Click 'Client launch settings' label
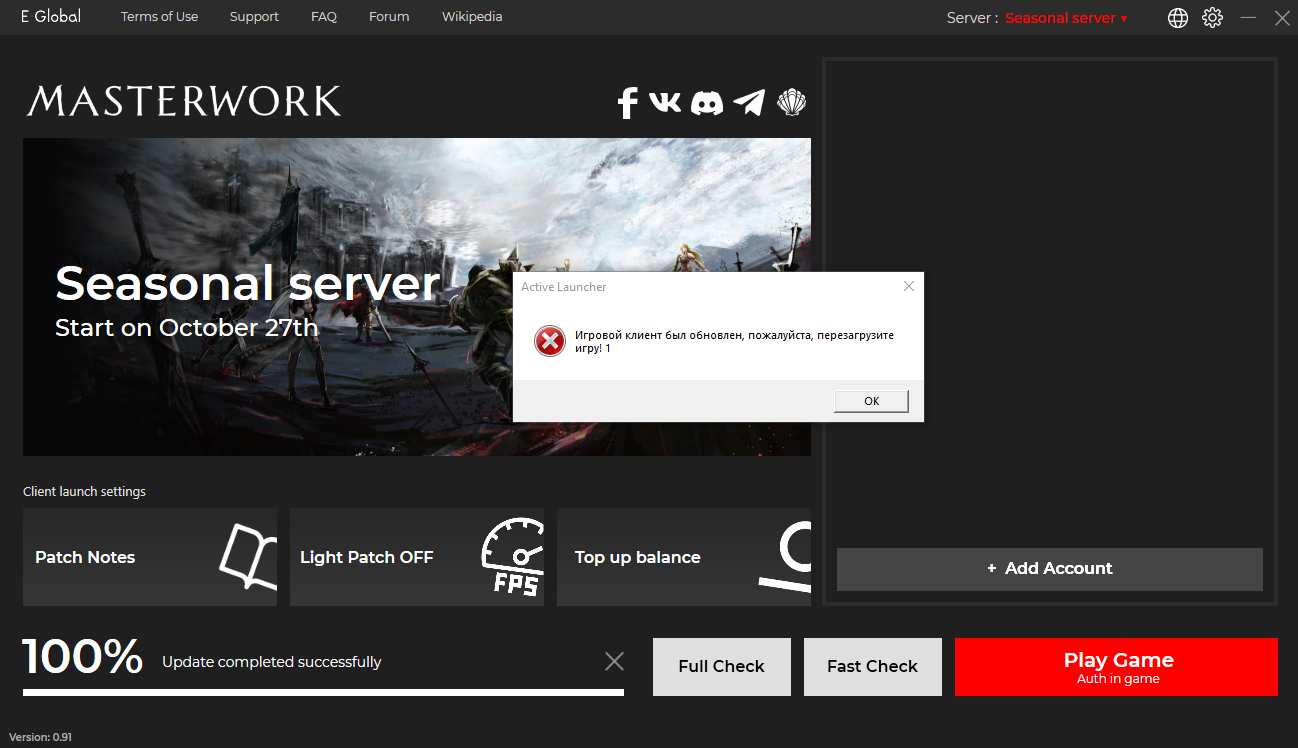The image size is (1298, 748). pyautogui.click(x=84, y=492)
